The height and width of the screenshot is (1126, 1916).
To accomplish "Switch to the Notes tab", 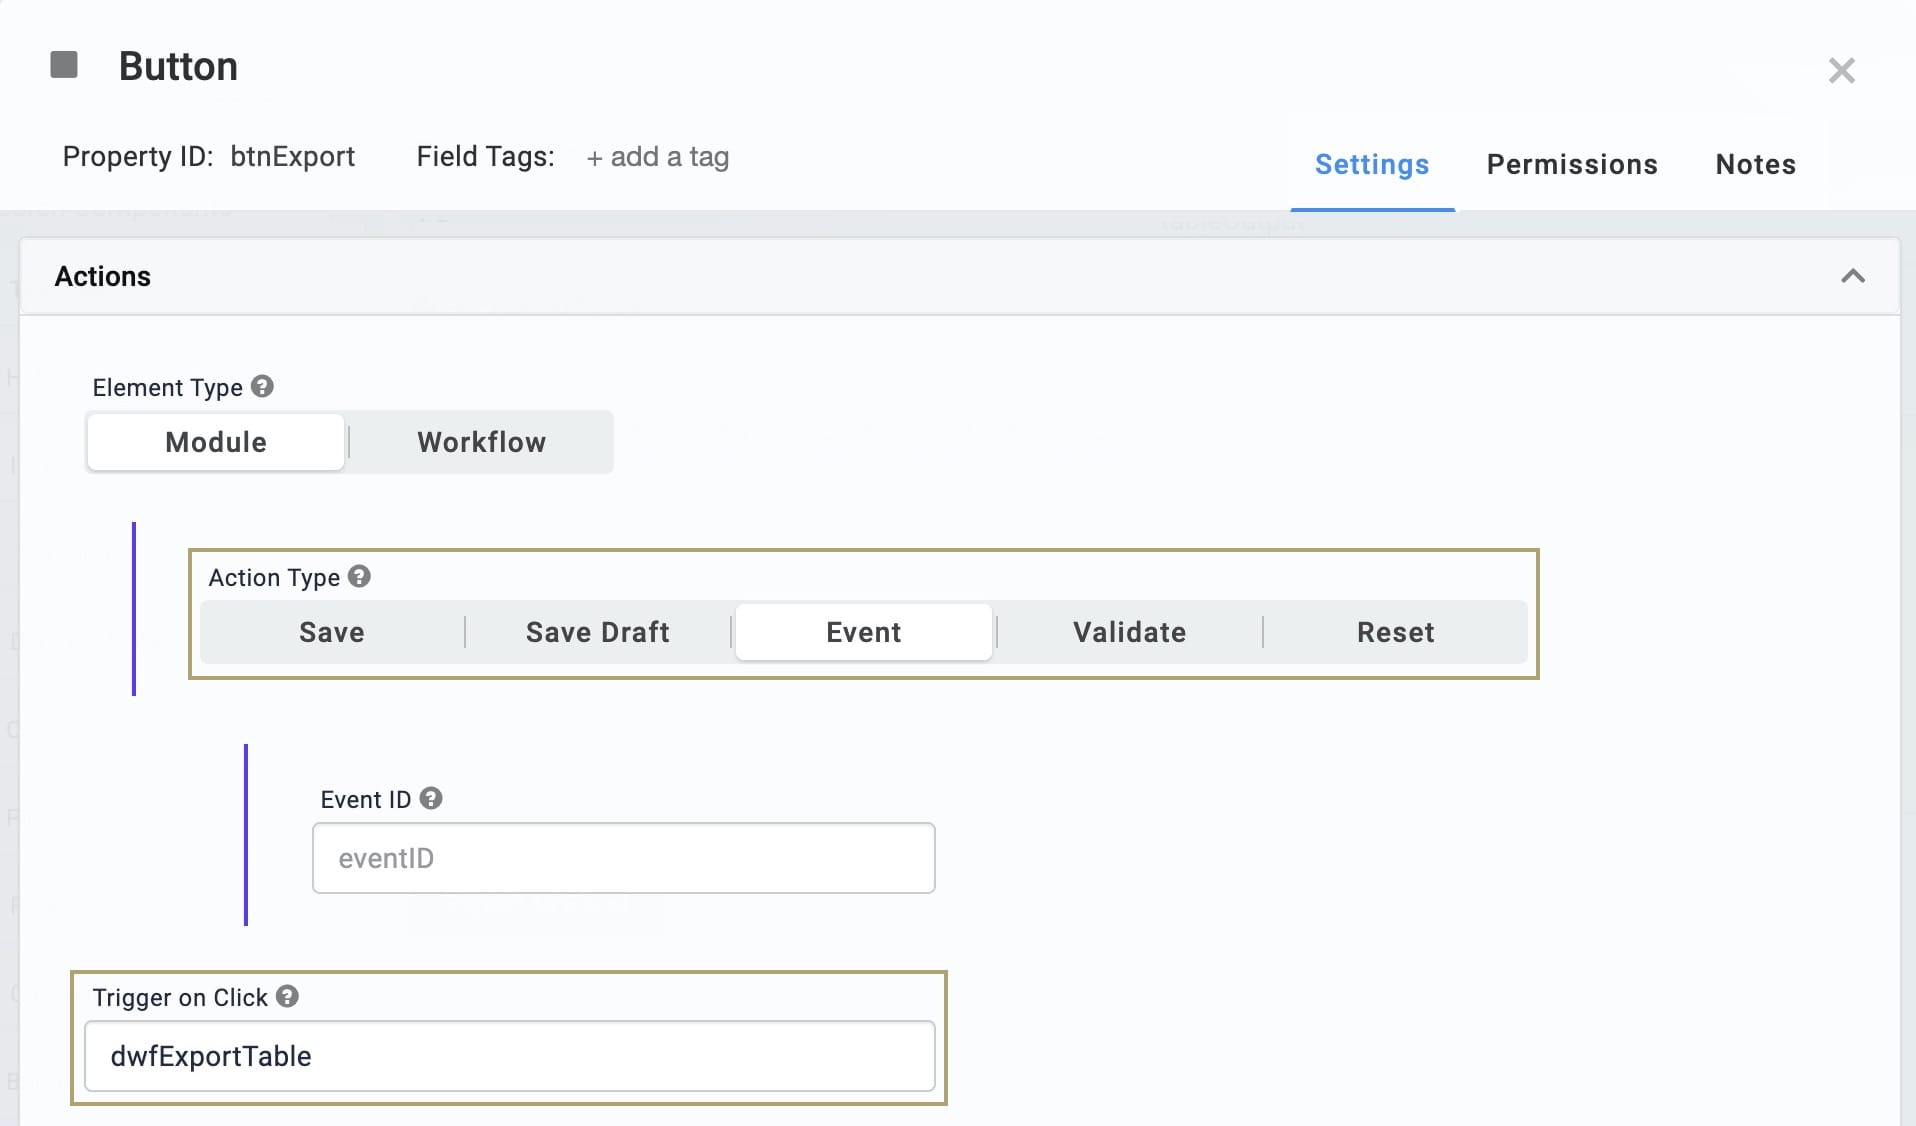I will [1756, 165].
